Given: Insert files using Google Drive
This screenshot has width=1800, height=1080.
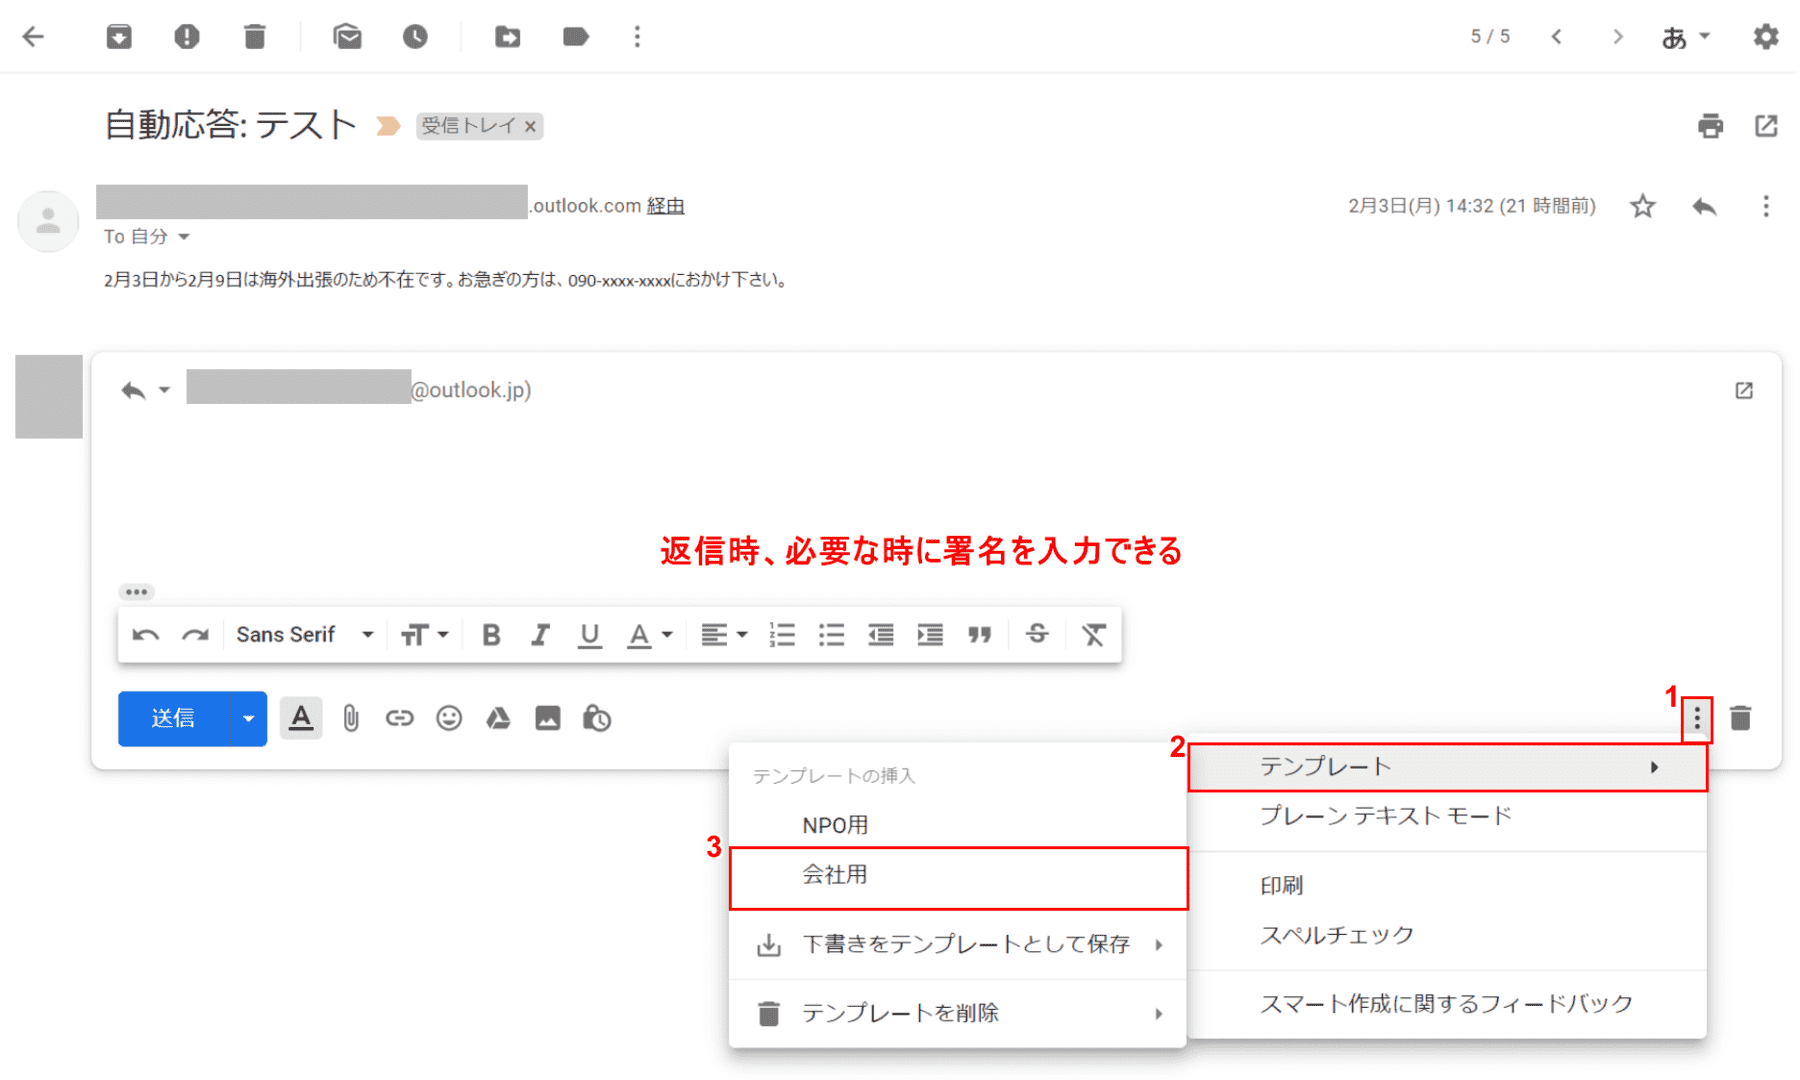Looking at the screenshot, I should coord(498,718).
